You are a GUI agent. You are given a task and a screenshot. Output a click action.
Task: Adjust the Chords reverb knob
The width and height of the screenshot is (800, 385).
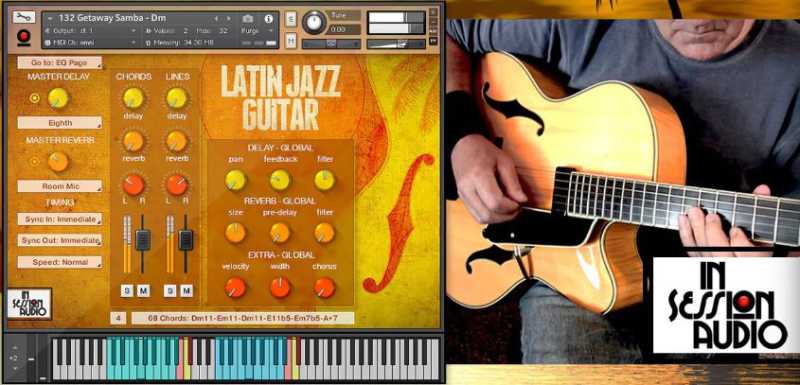pos(133,141)
